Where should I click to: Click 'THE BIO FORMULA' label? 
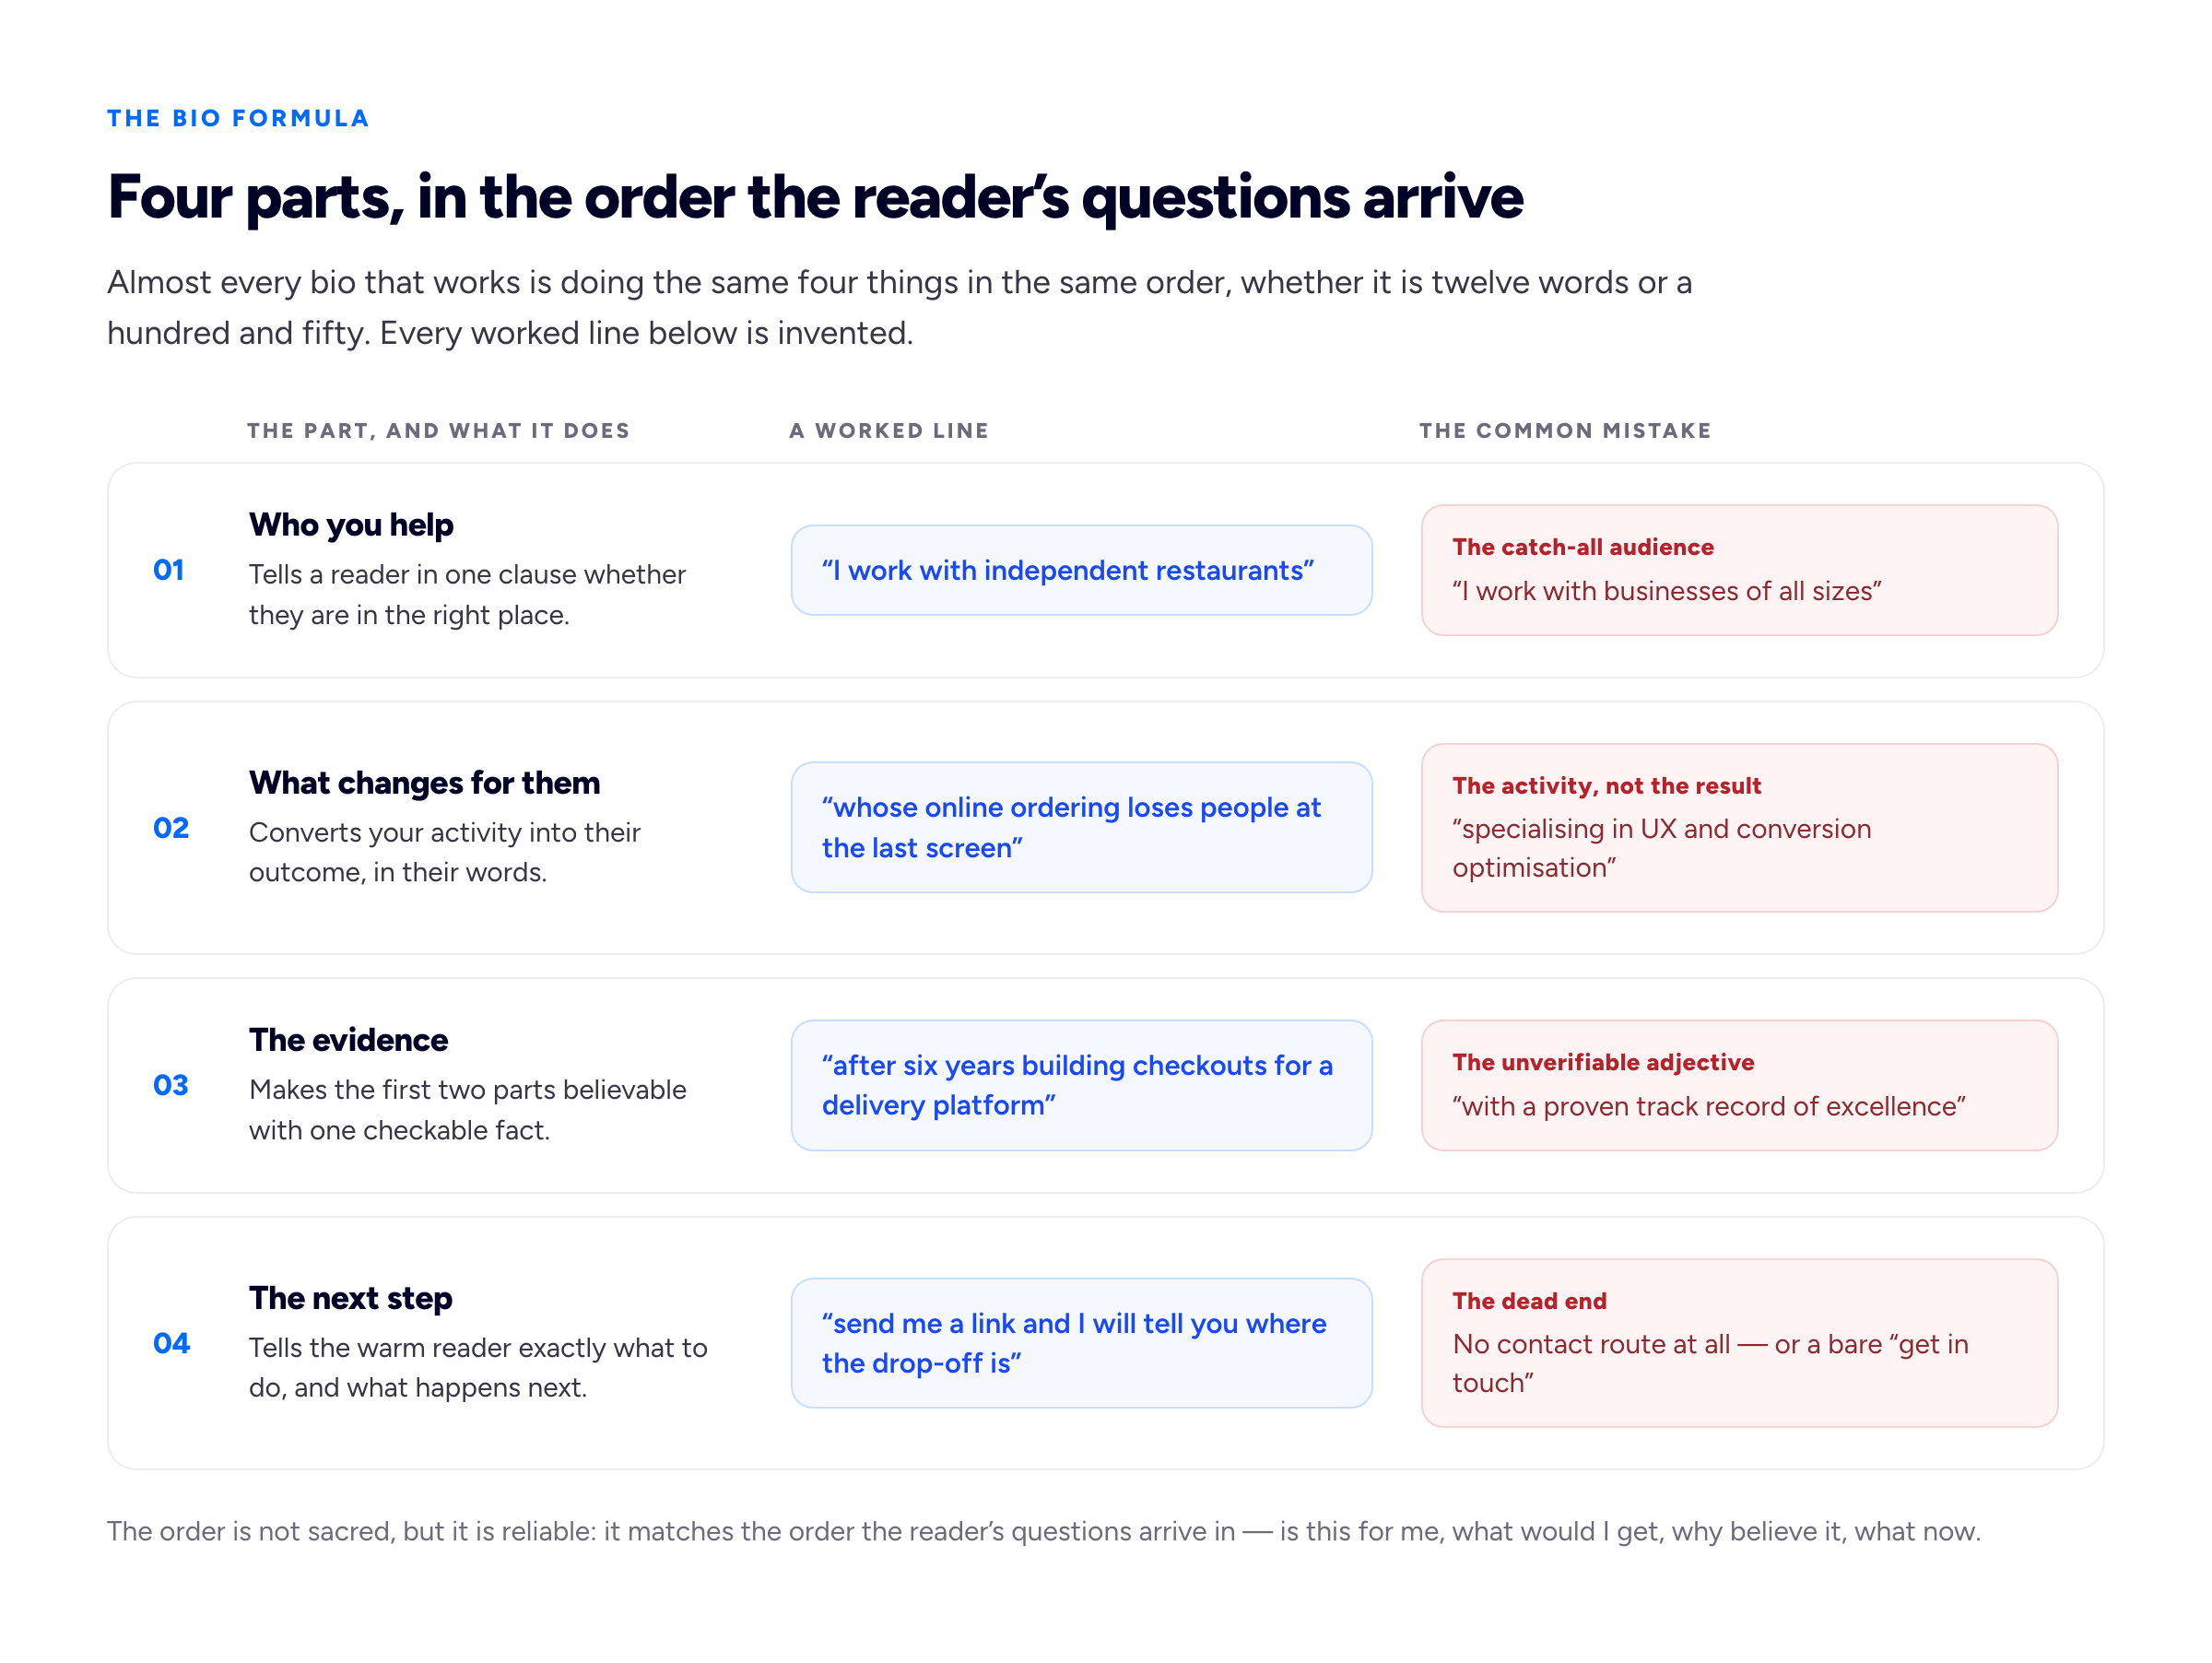[x=238, y=118]
